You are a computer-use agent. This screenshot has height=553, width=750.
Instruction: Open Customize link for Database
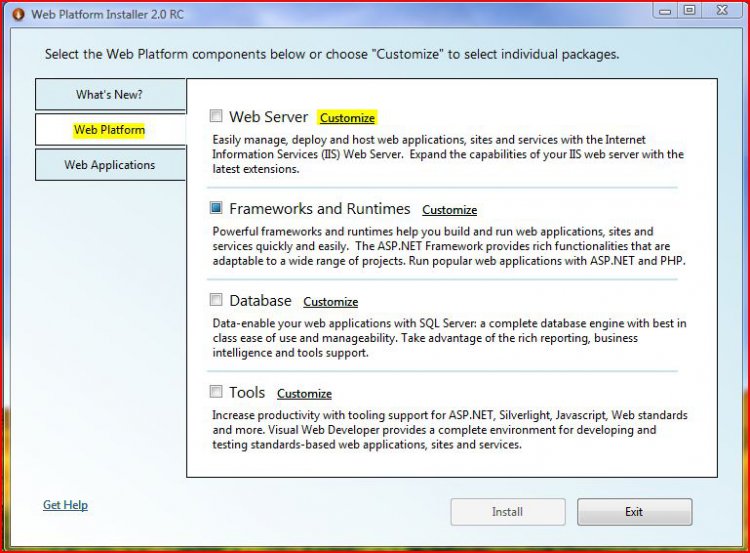tap(331, 302)
